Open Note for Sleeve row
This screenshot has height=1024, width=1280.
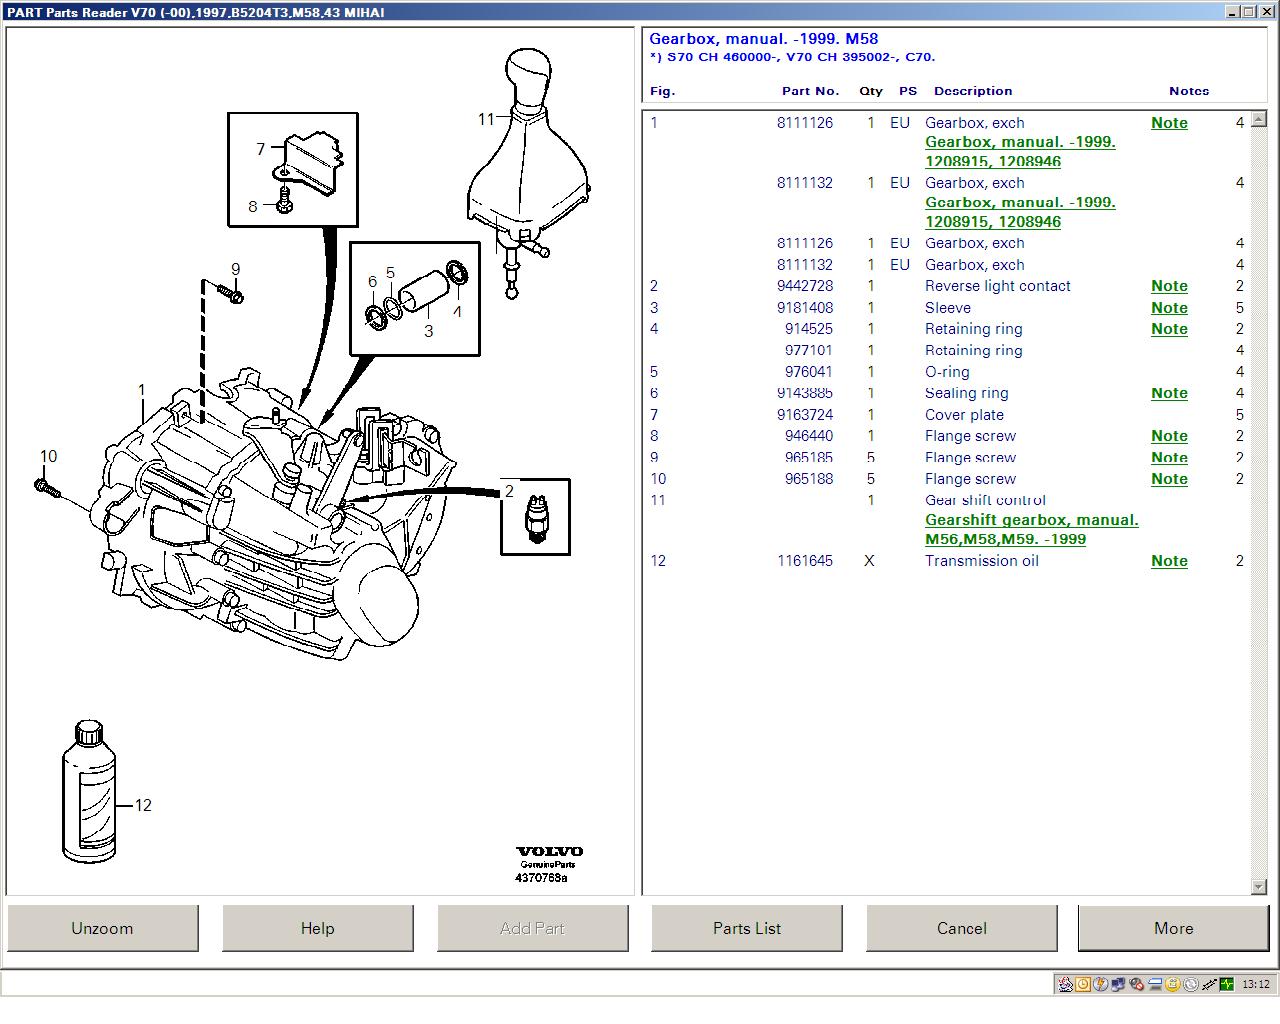point(1169,308)
